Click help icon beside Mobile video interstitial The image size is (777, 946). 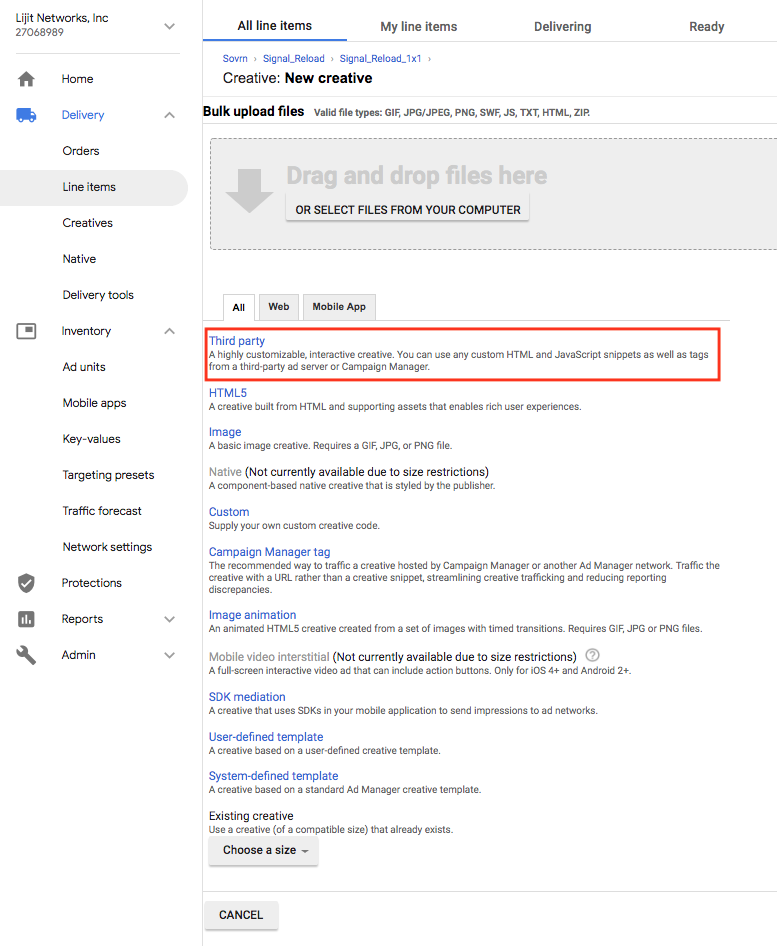click(592, 655)
